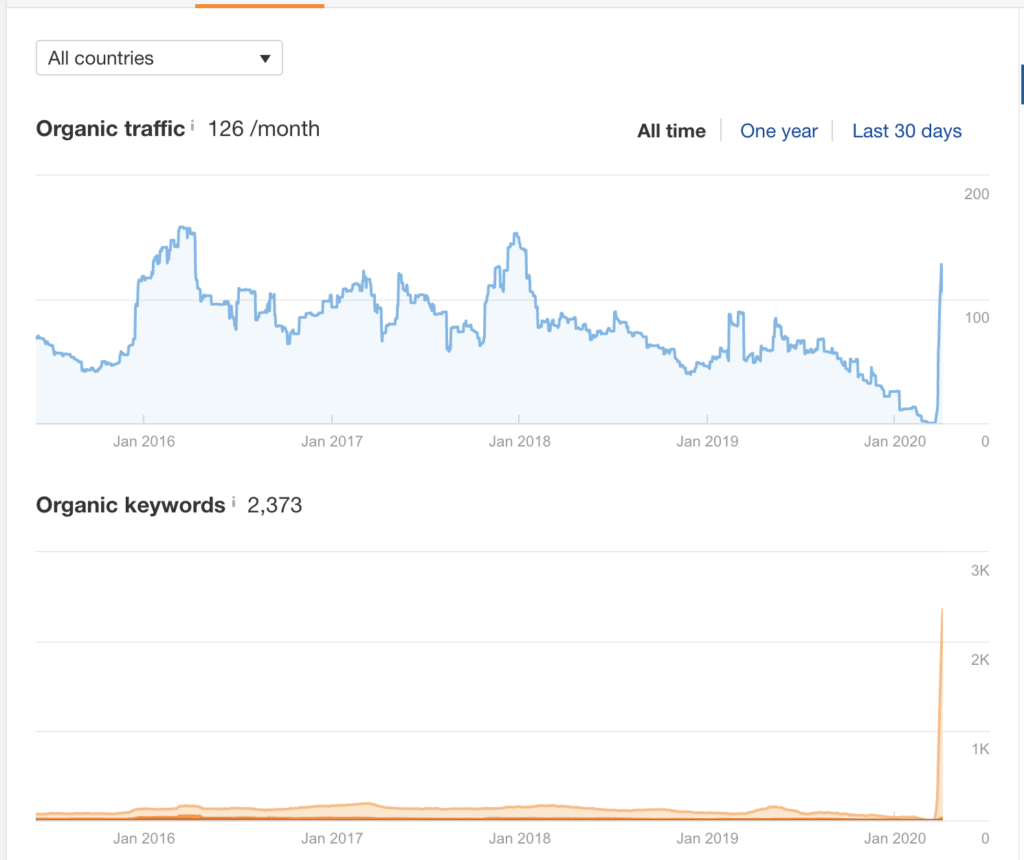Click the 126 /month traffic value
The height and width of the screenshot is (860, 1024).
(264, 129)
